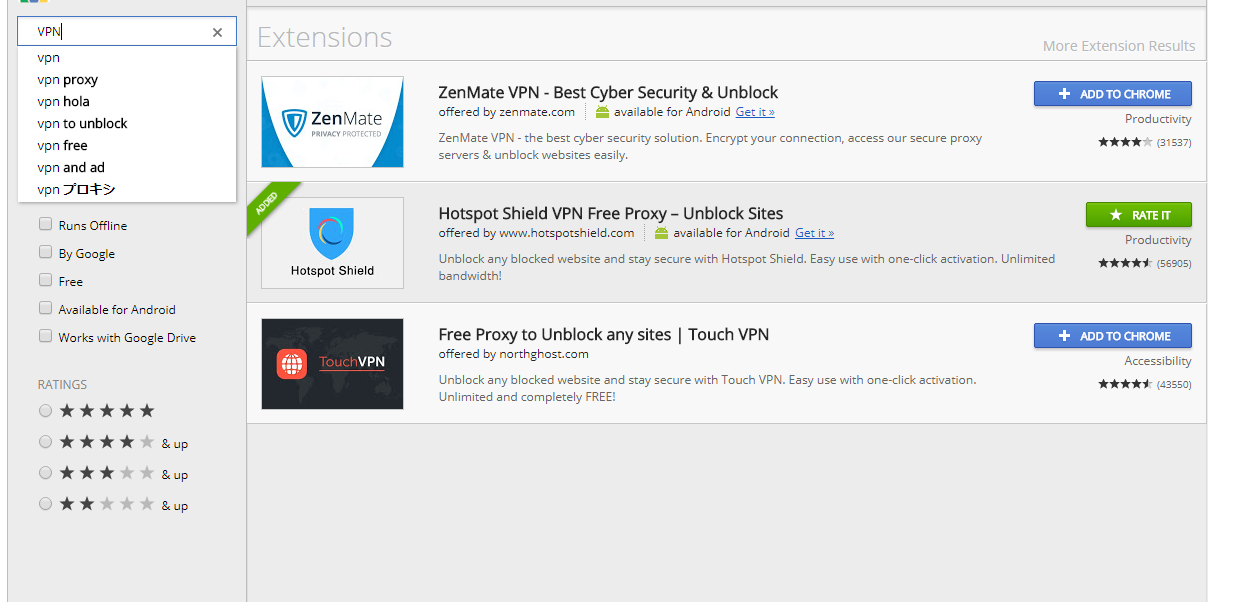Image resolution: width=1253 pixels, height=602 pixels.
Task: Click the Hotspot Shield description text
Action: (746, 267)
